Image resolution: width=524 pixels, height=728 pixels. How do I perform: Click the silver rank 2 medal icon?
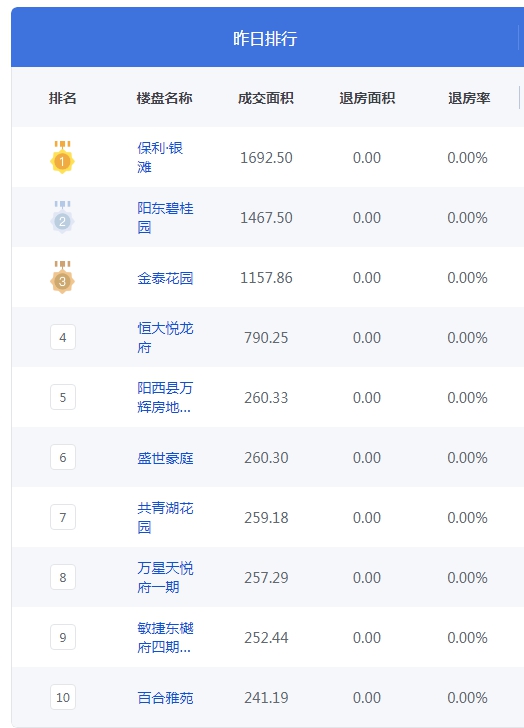coord(62,217)
